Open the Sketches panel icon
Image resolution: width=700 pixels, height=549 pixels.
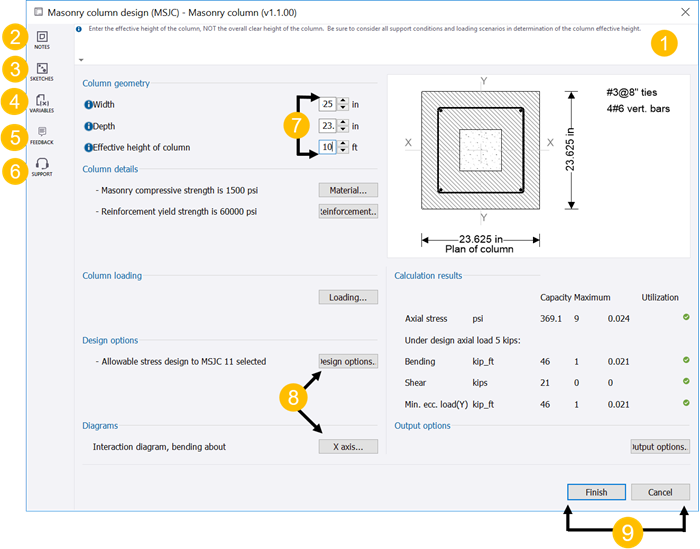pos(42,68)
